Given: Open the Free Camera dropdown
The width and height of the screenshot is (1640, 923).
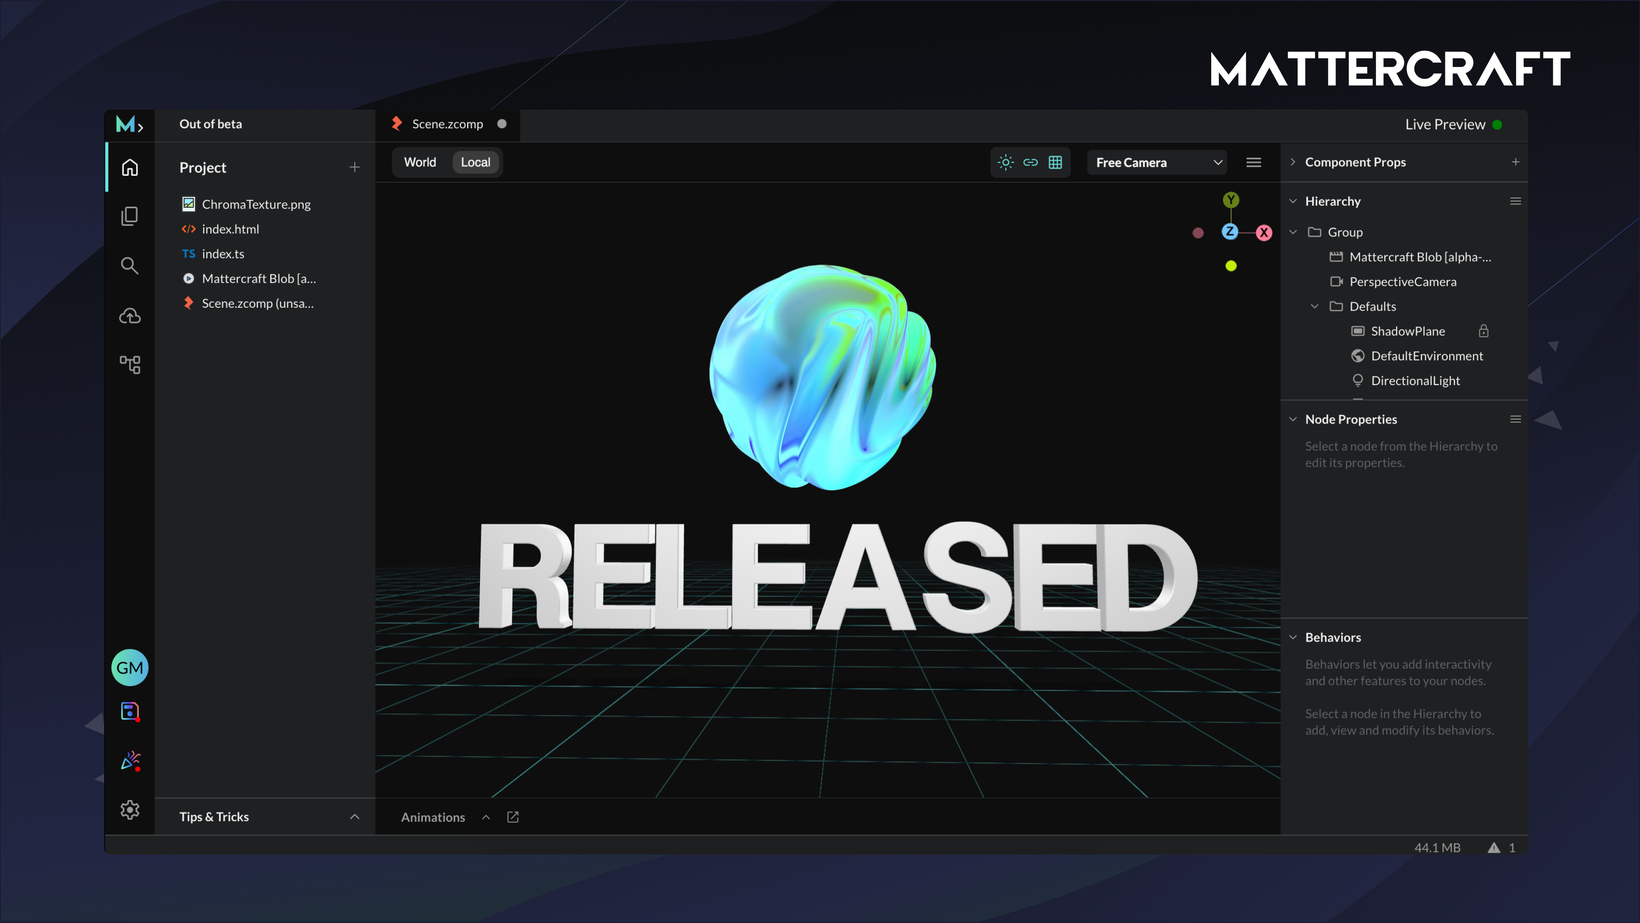Looking at the screenshot, I should [1158, 162].
